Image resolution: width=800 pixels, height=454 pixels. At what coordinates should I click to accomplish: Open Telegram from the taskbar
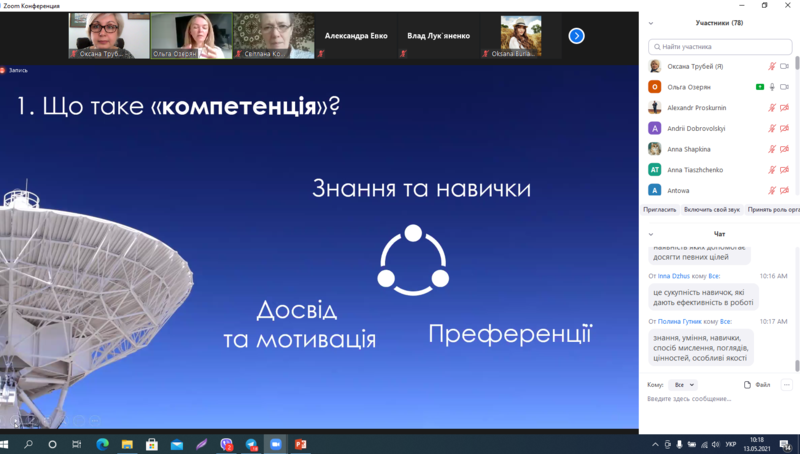(251, 444)
